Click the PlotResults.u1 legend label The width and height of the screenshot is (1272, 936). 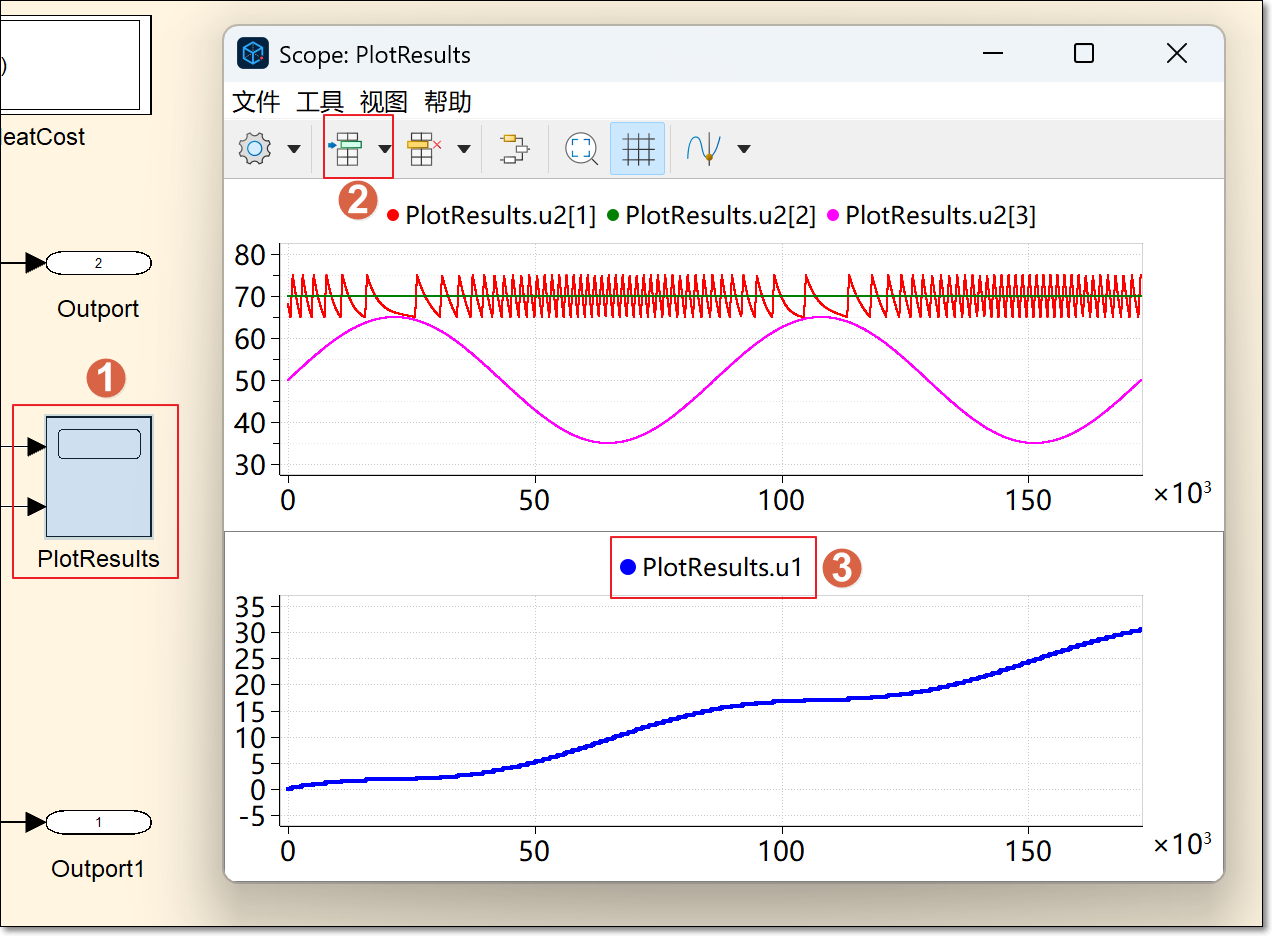[x=722, y=567]
